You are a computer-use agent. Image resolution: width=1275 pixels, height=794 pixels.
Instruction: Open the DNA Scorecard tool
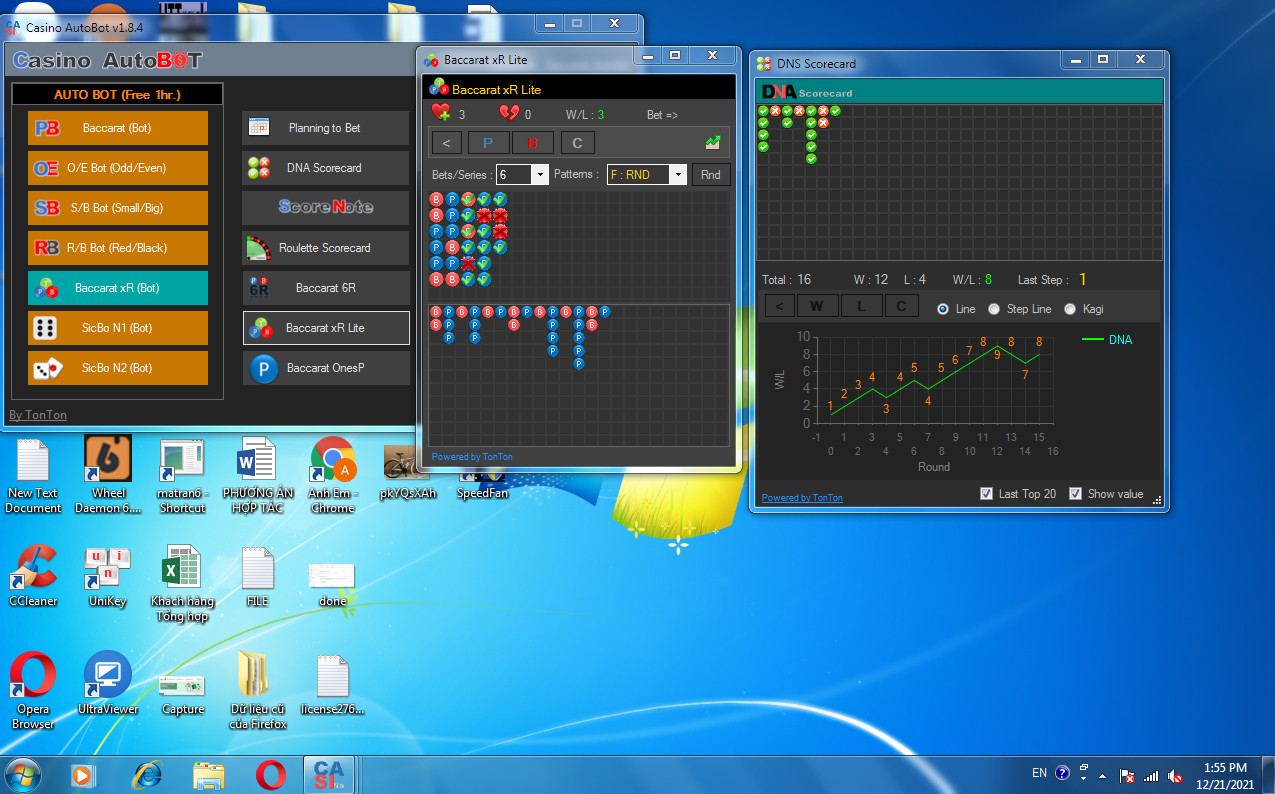(x=325, y=168)
